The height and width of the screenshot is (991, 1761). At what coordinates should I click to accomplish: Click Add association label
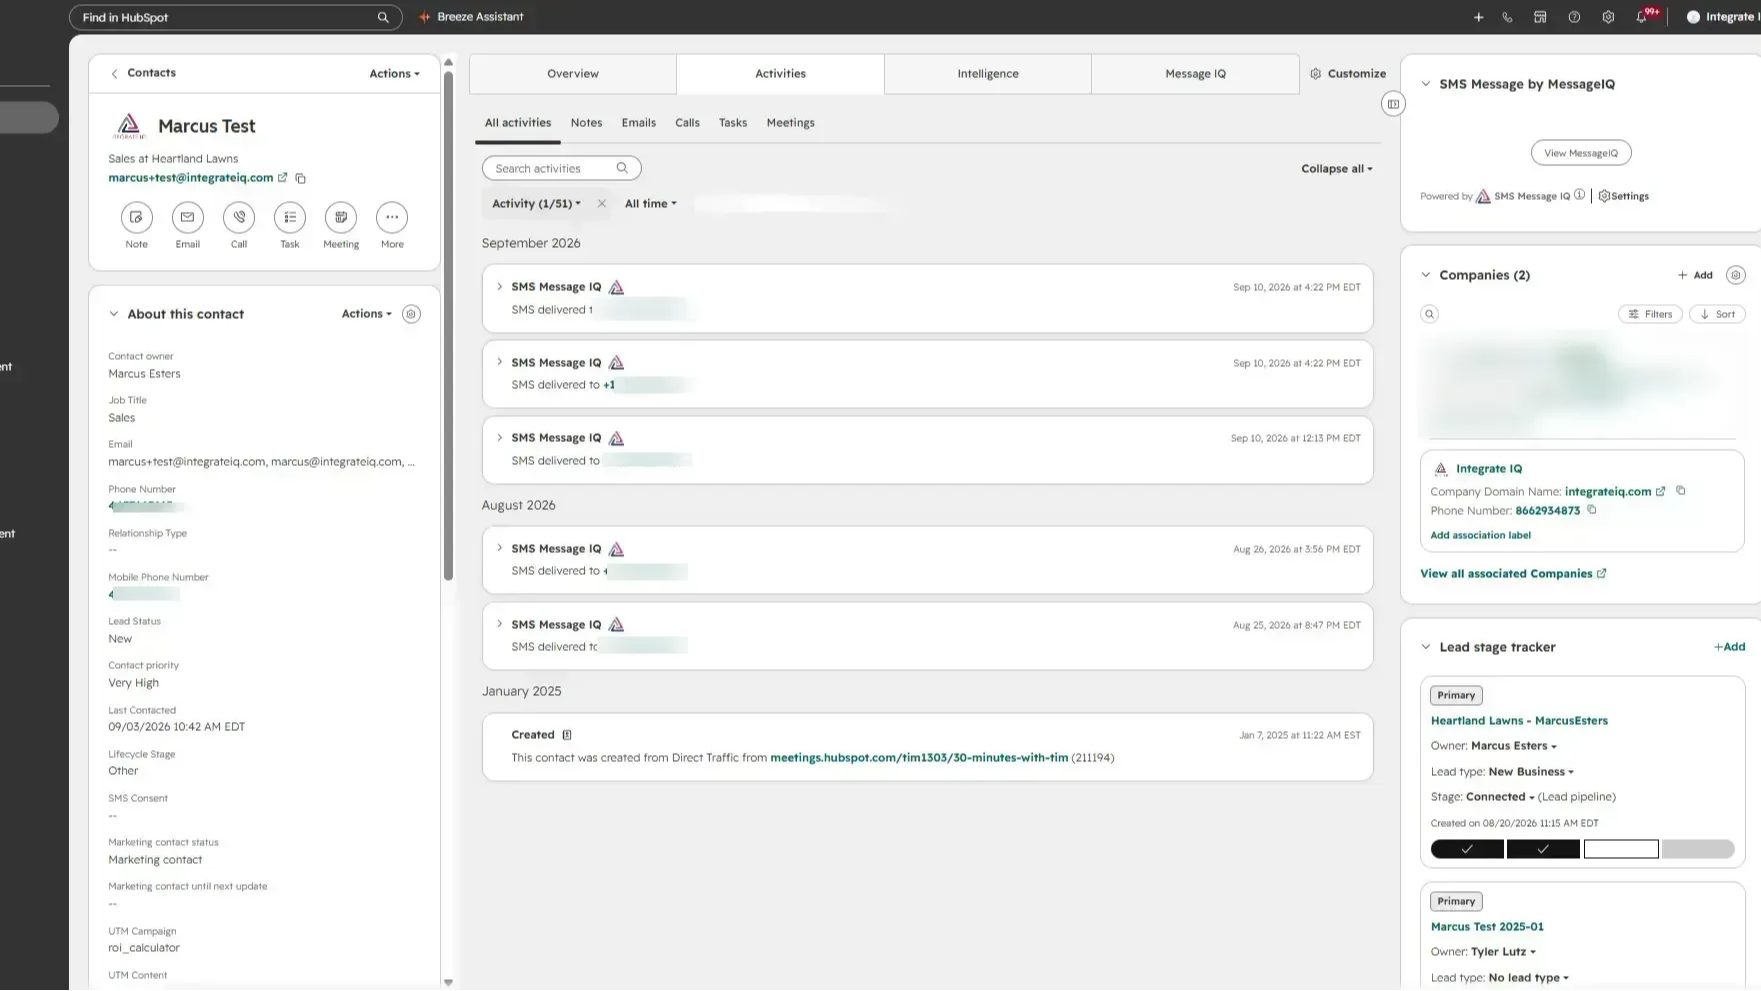[1480, 535]
